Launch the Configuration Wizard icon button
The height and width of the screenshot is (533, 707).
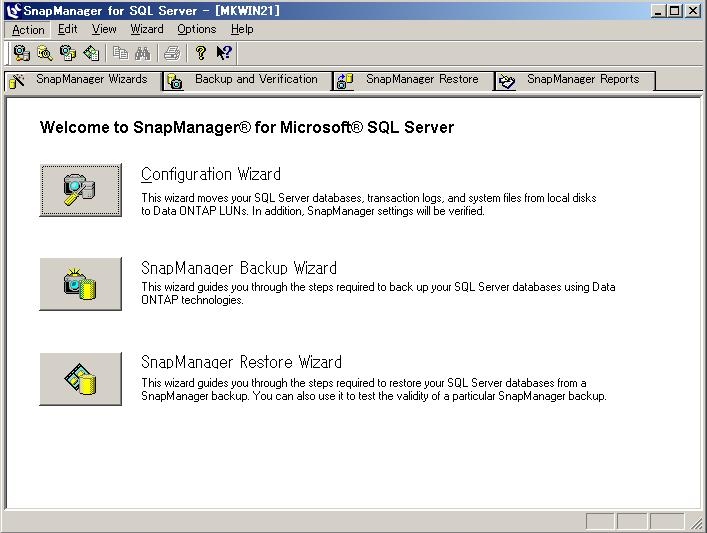pos(81,190)
